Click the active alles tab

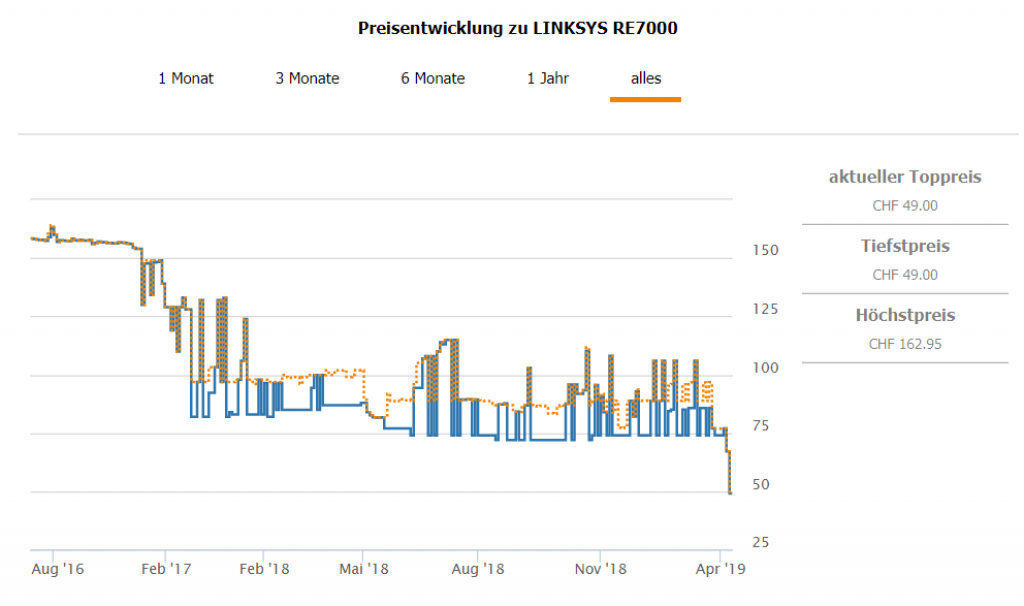(646, 78)
